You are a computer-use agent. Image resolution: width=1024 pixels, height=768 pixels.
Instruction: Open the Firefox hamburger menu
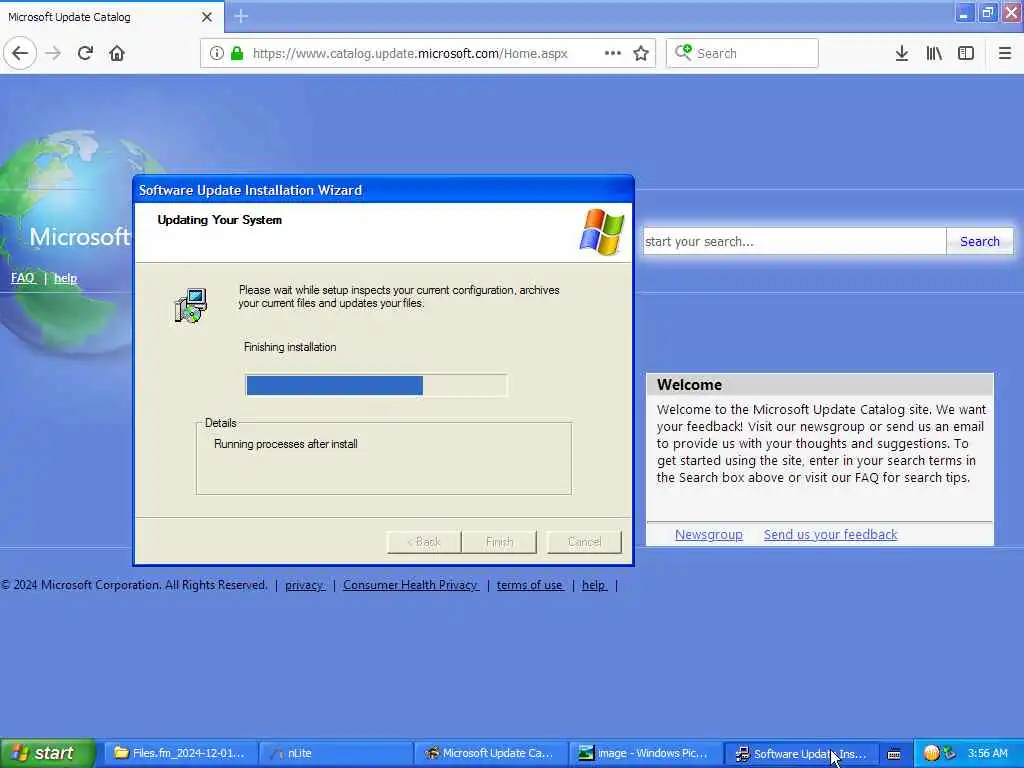click(x=1005, y=53)
